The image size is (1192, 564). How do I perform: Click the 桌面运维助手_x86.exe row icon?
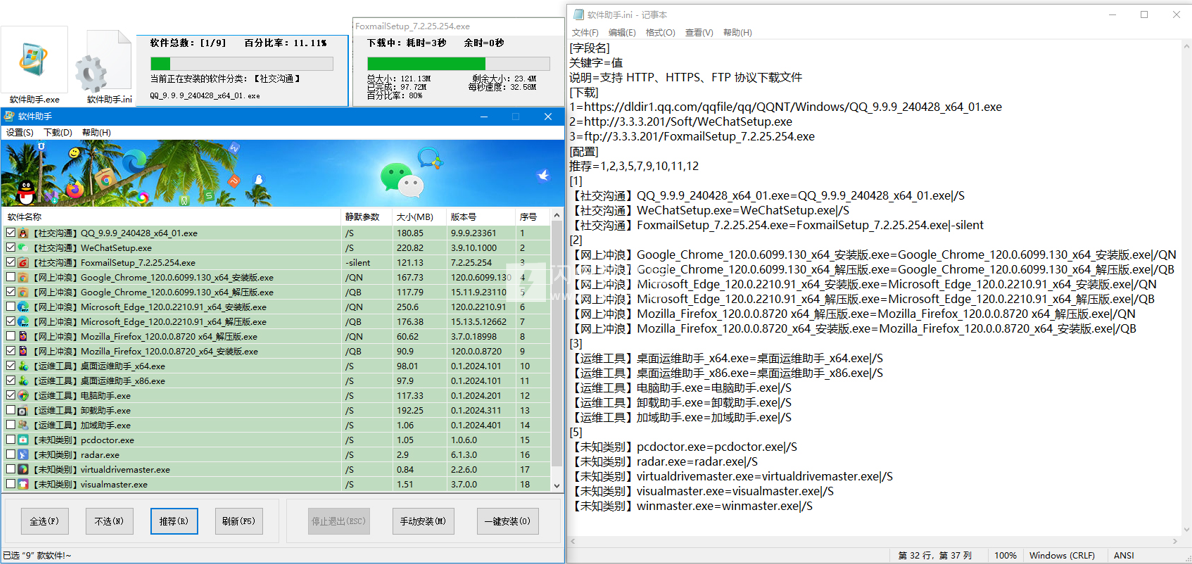(23, 381)
